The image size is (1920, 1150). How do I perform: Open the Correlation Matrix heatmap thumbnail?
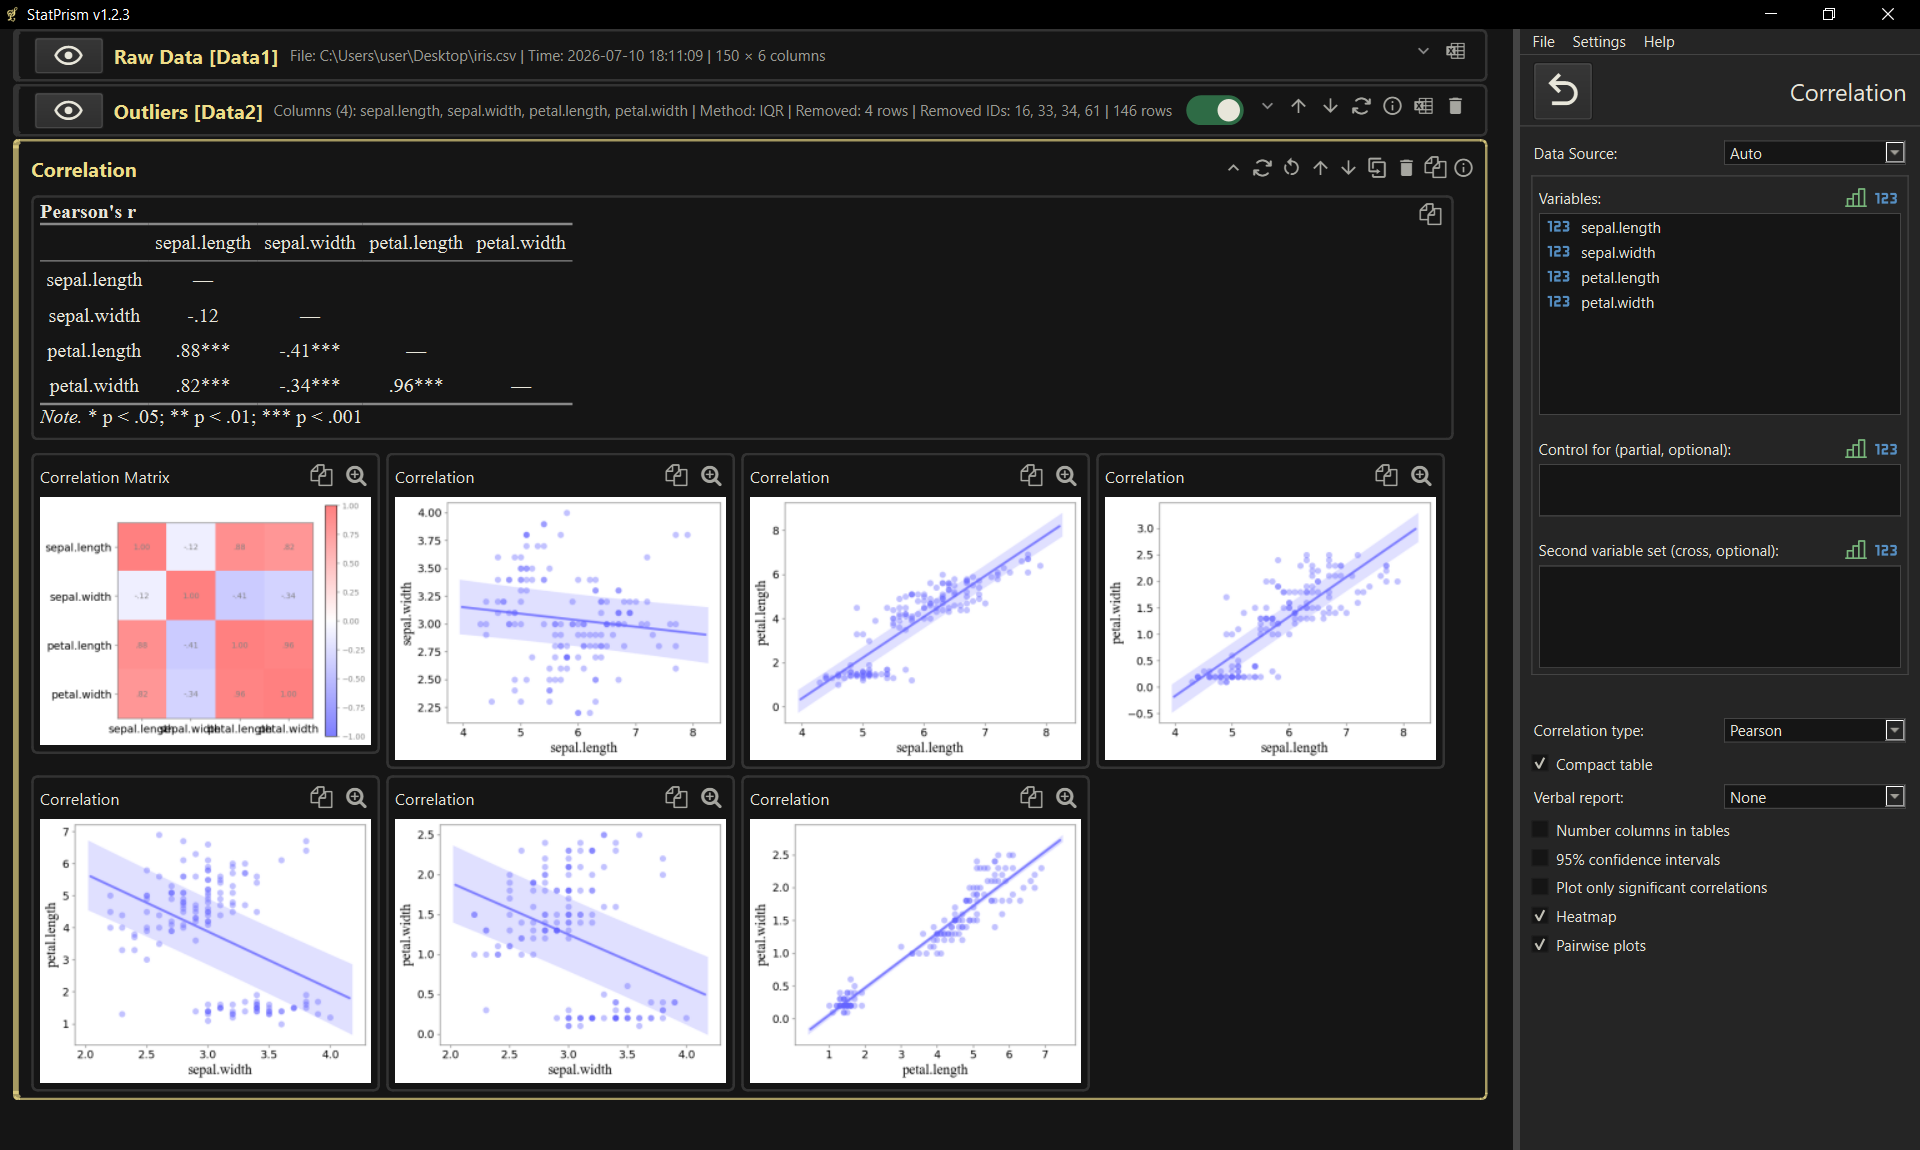point(205,621)
